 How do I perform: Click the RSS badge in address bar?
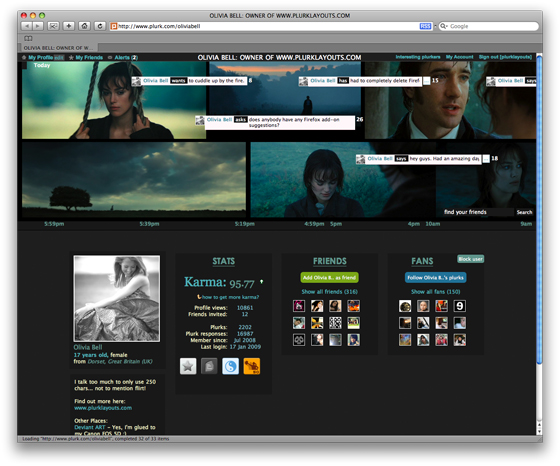pos(425,26)
